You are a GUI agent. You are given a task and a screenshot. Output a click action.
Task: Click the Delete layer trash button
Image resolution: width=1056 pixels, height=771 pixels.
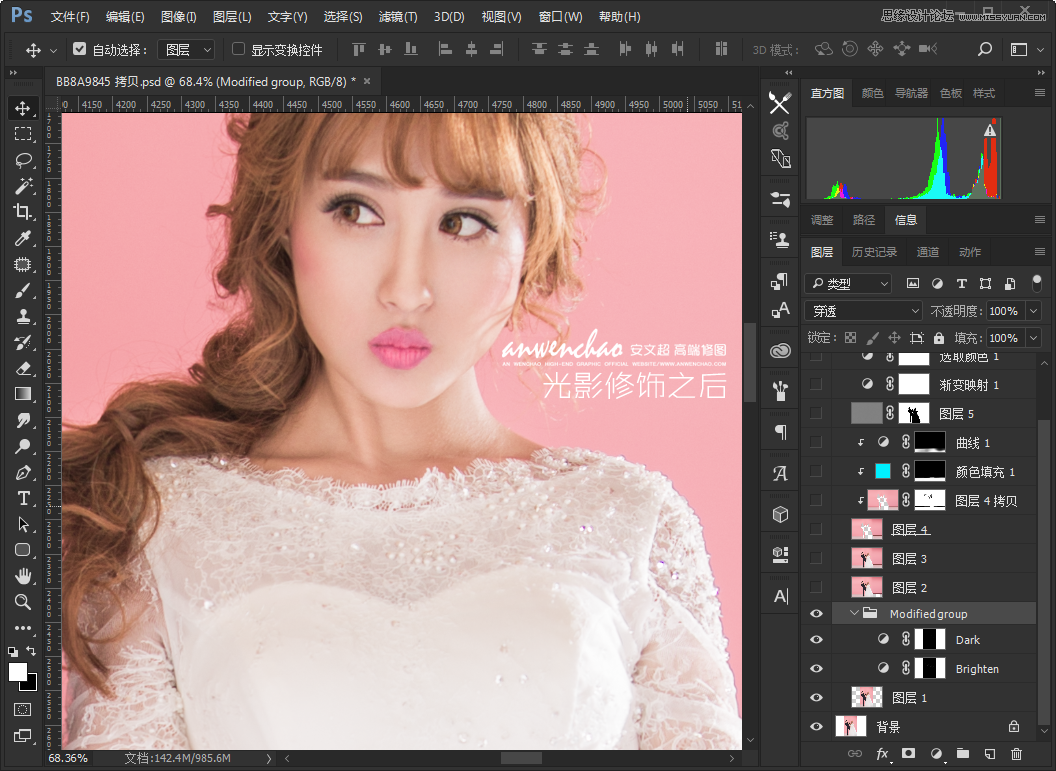1016,753
